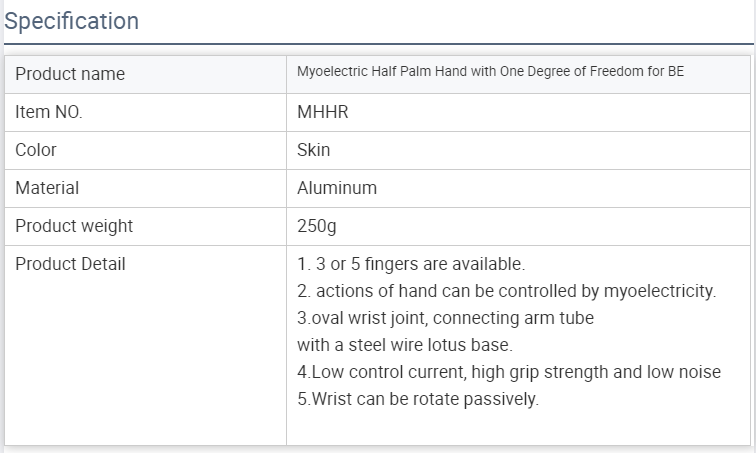Screen dimensions: 756x453
Task: Click the Product weight label
Action: tap(74, 226)
